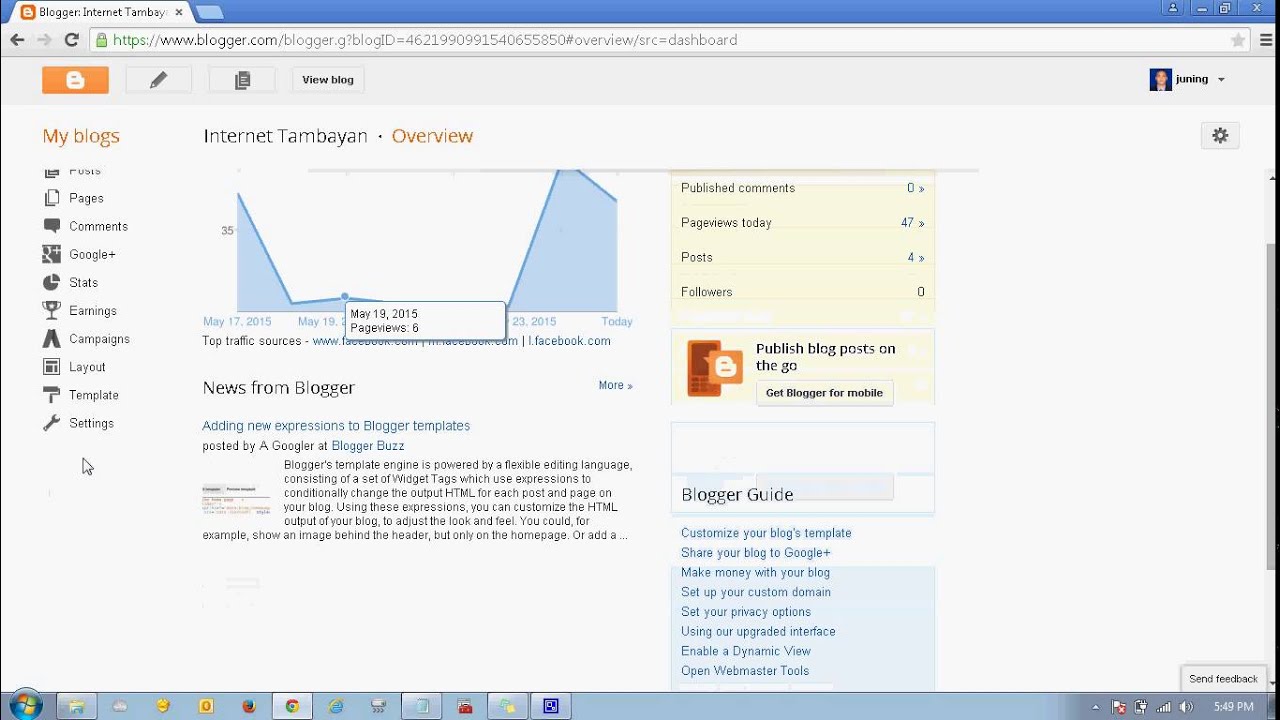Click the Pages document icon
Screen dimensions: 1280x720
(52, 198)
